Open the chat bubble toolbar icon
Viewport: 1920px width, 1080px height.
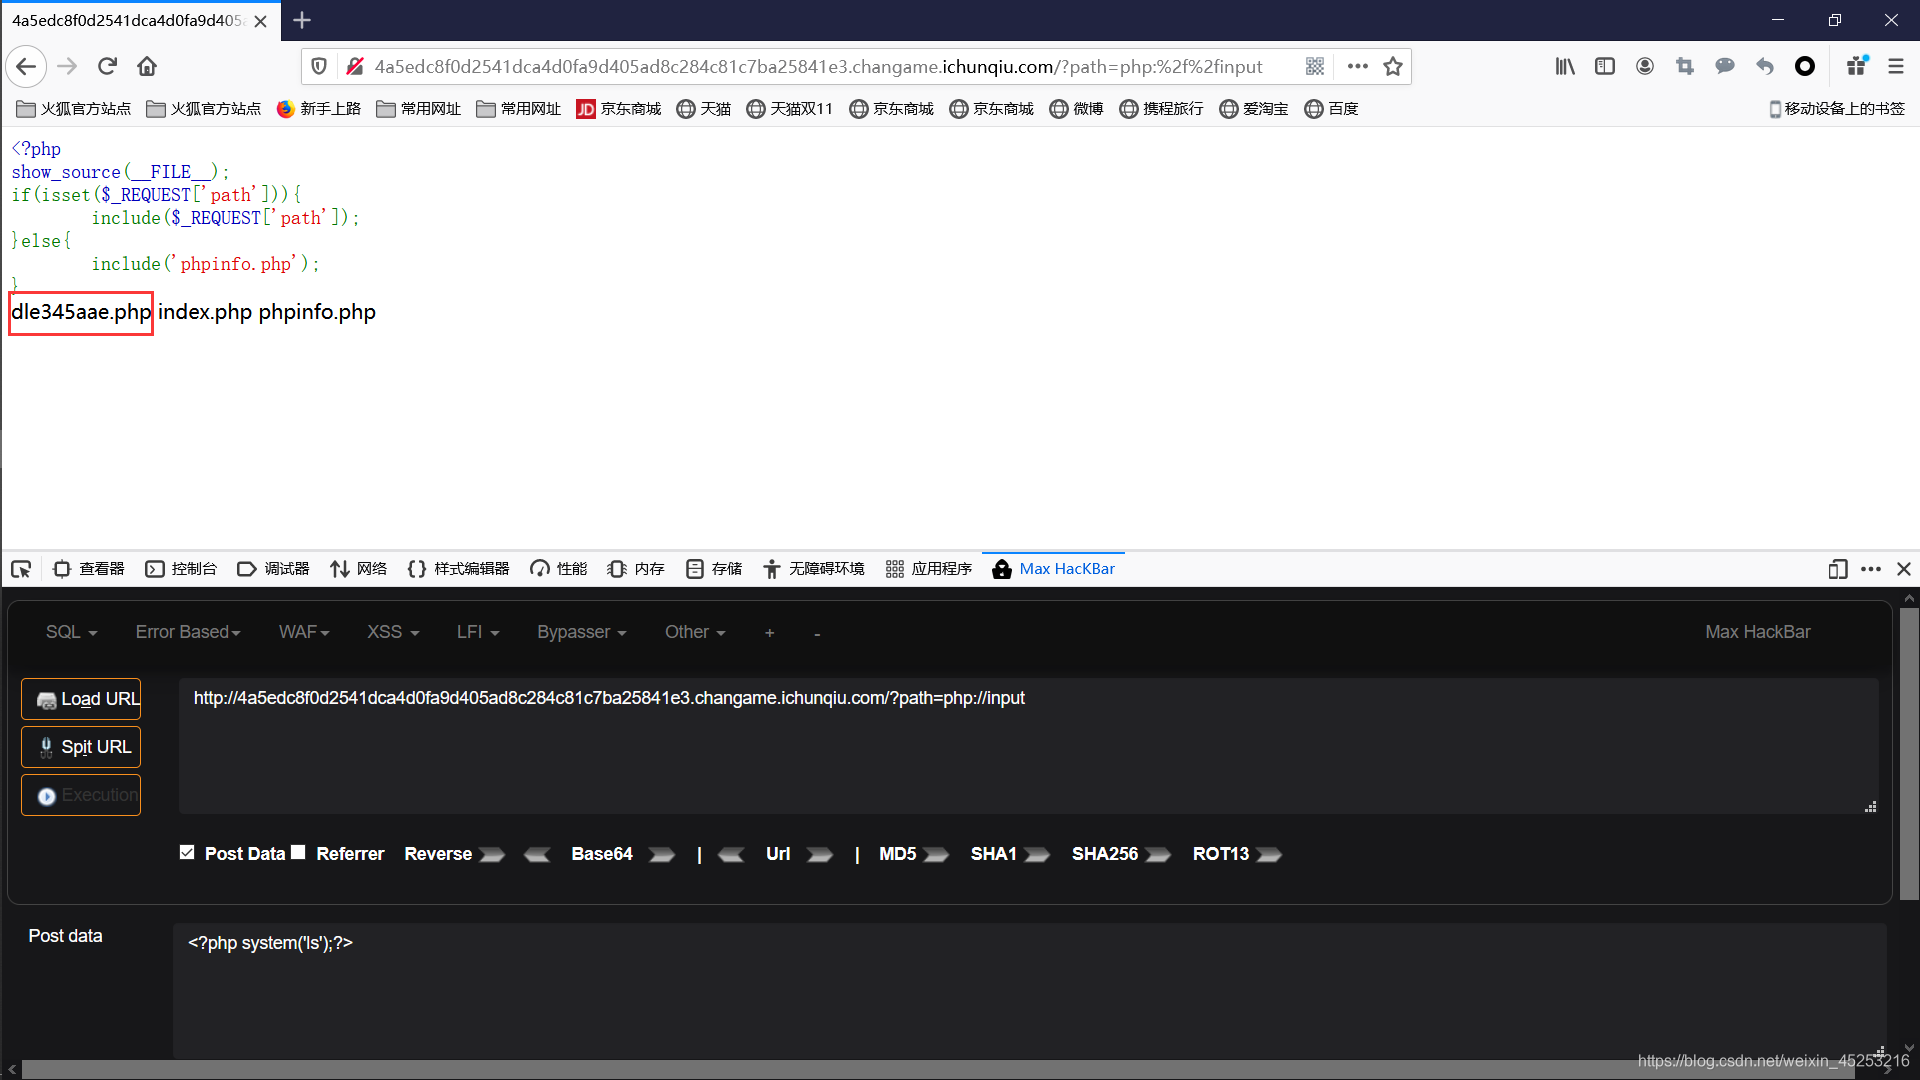pos(1725,66)
